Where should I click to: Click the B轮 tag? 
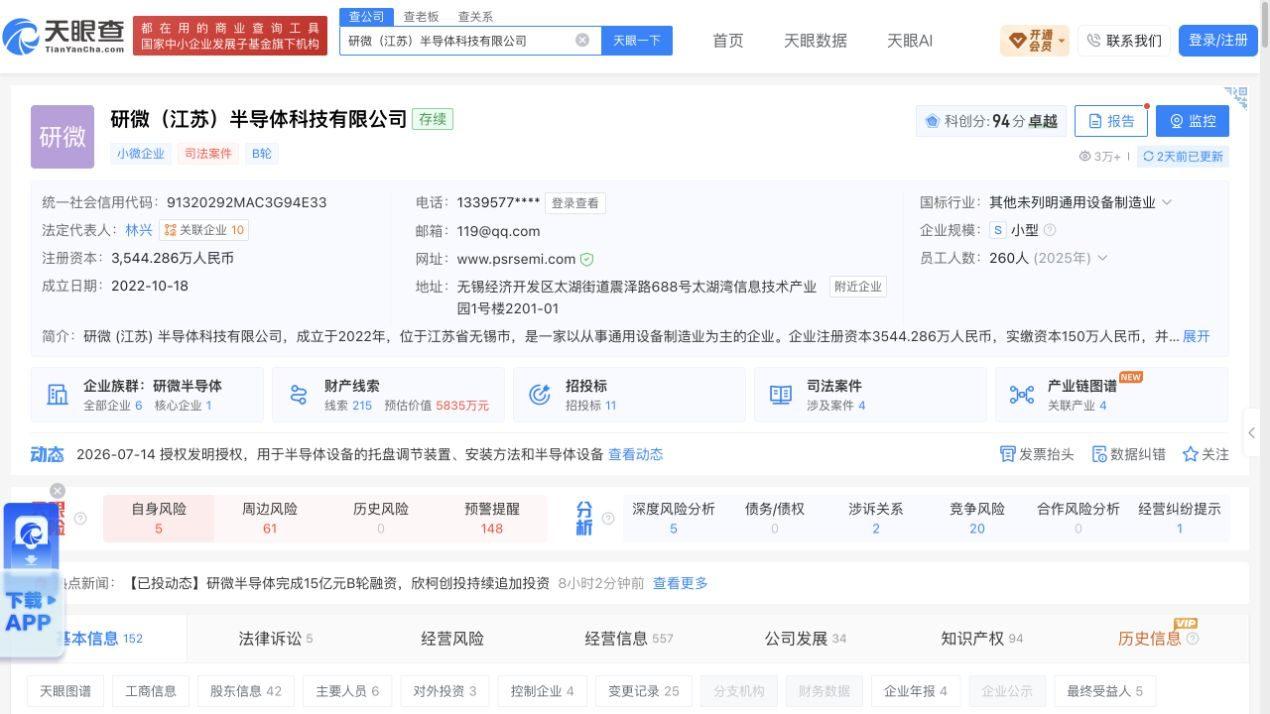[262, 153]
